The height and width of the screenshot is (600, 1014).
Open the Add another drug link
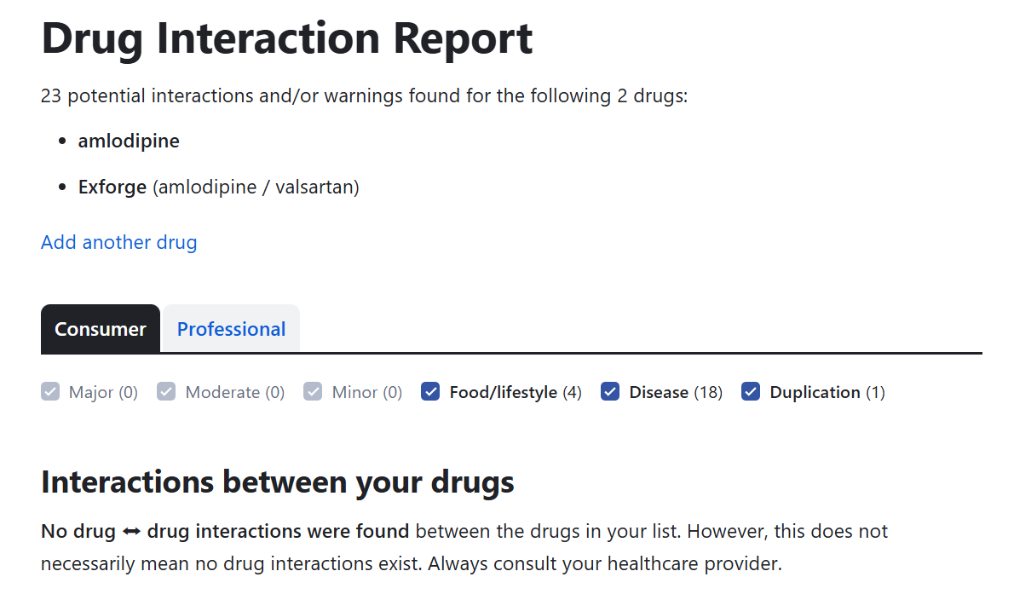point(119,242)
